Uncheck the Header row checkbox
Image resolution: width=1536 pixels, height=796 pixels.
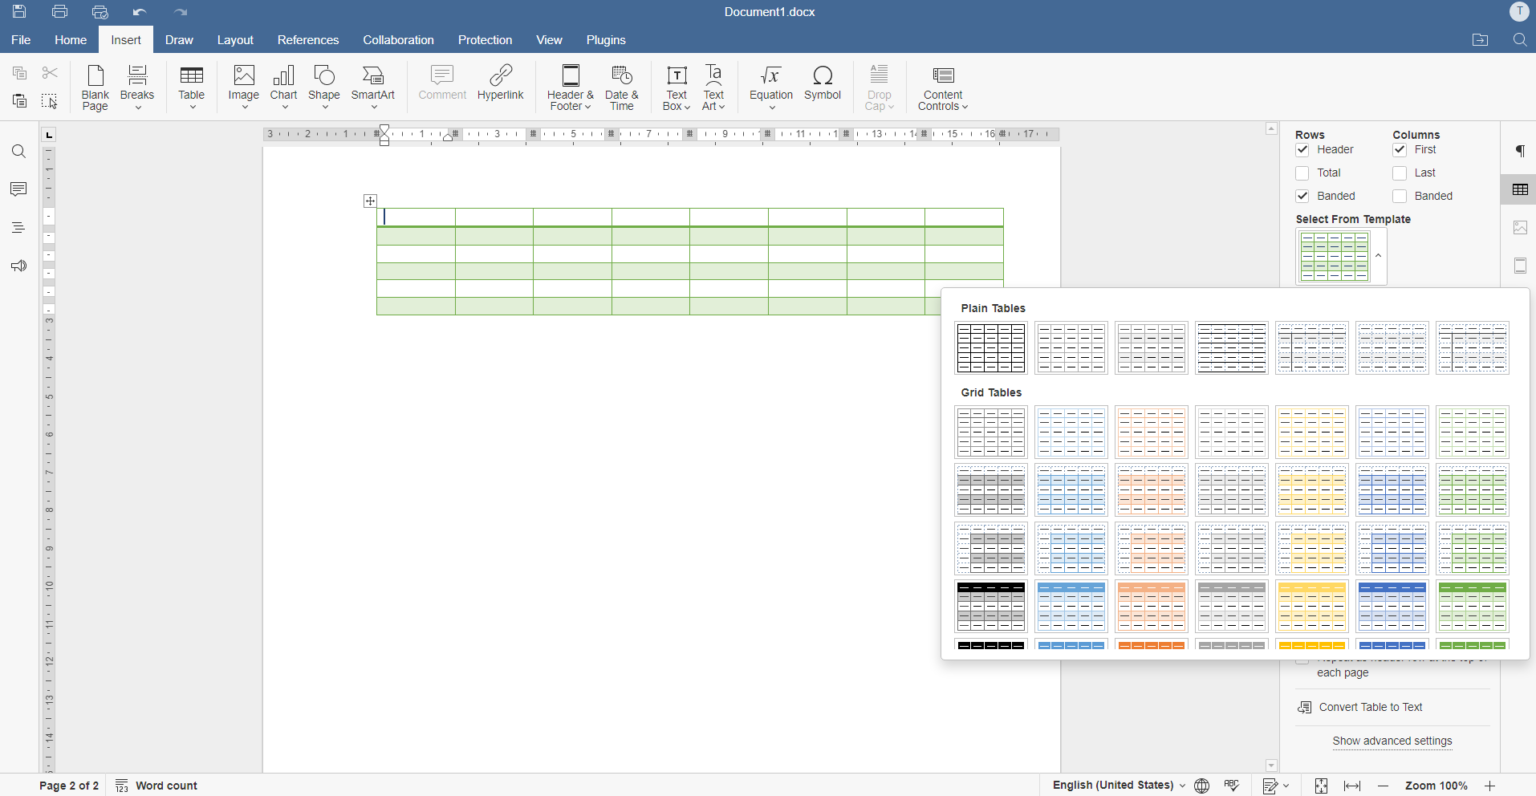[x=1302, y=149]
